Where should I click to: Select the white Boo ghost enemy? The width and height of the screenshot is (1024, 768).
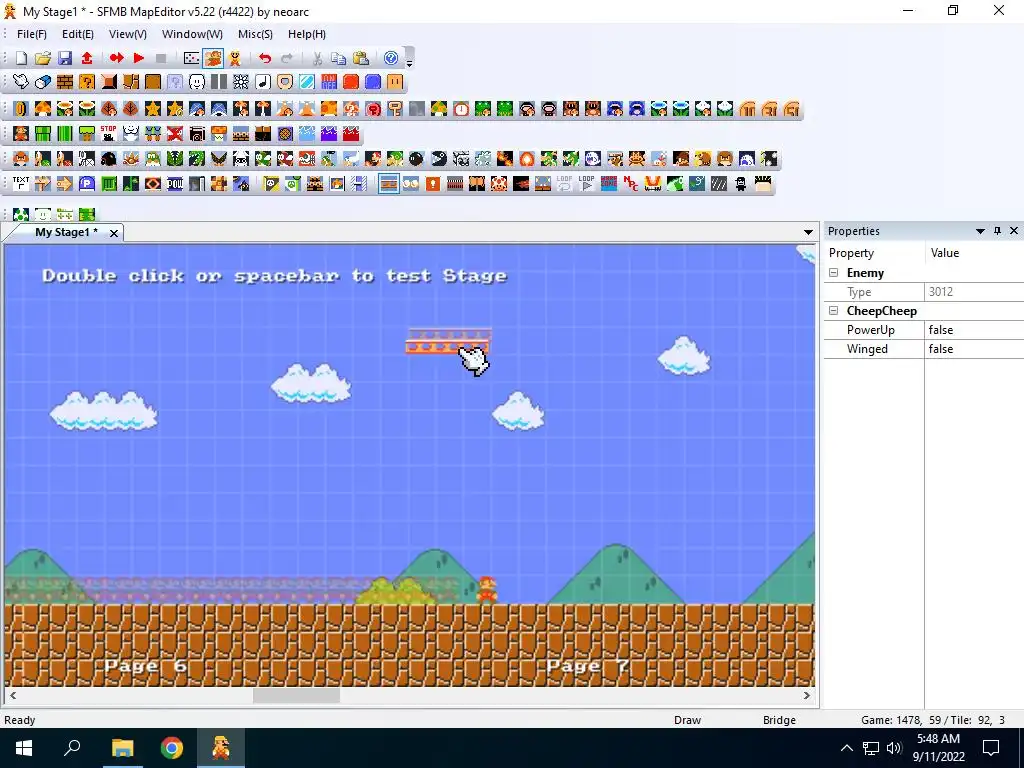(592, 159)
